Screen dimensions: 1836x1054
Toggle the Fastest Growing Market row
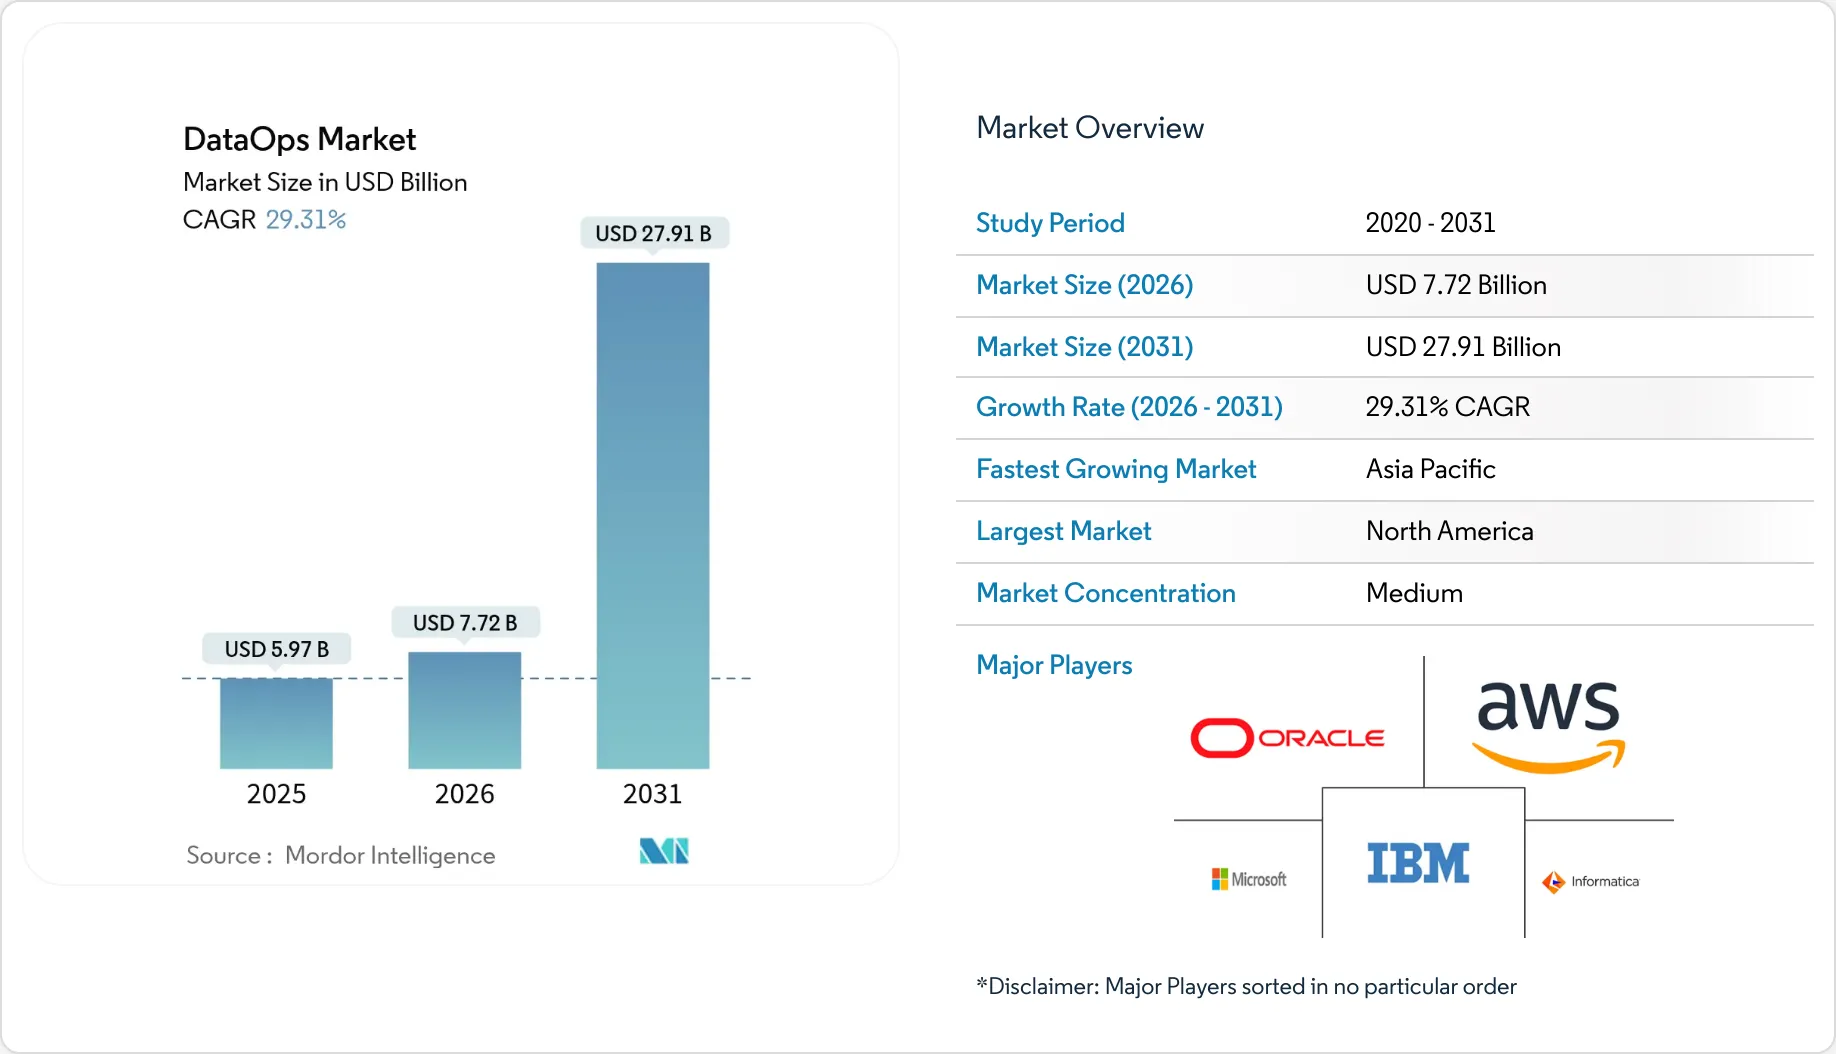pos(1115,469)
